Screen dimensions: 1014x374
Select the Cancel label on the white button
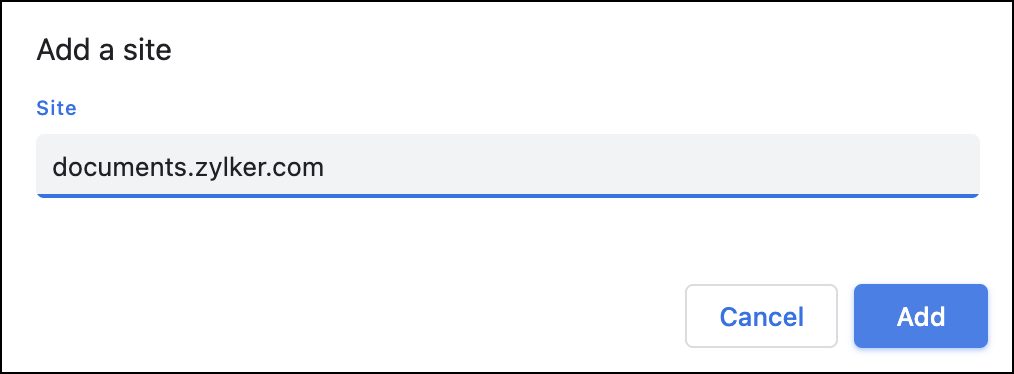pyautogui.click(x=762, y=317)
